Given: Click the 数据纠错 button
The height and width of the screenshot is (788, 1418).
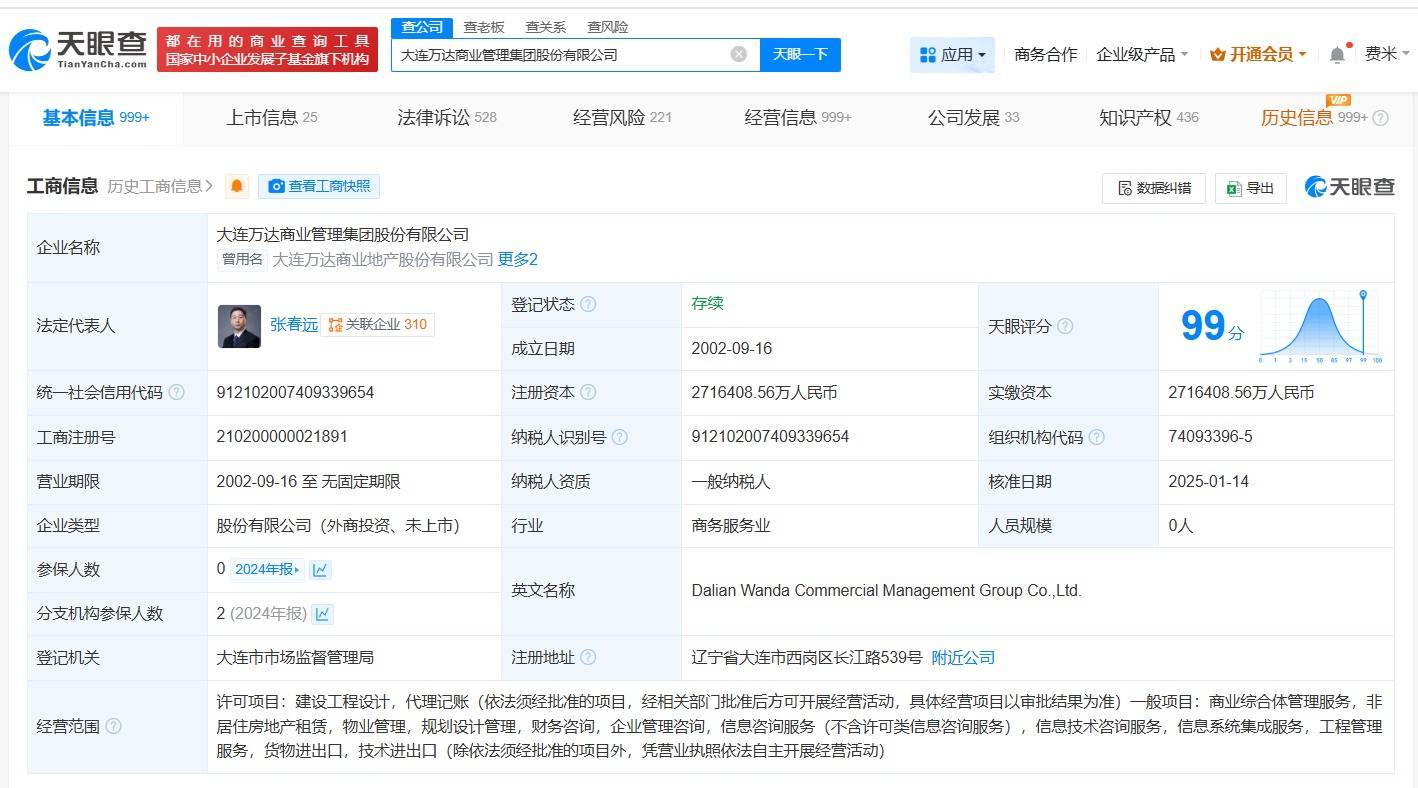Looking at the screenshot, I should [x=1154, y=188].
